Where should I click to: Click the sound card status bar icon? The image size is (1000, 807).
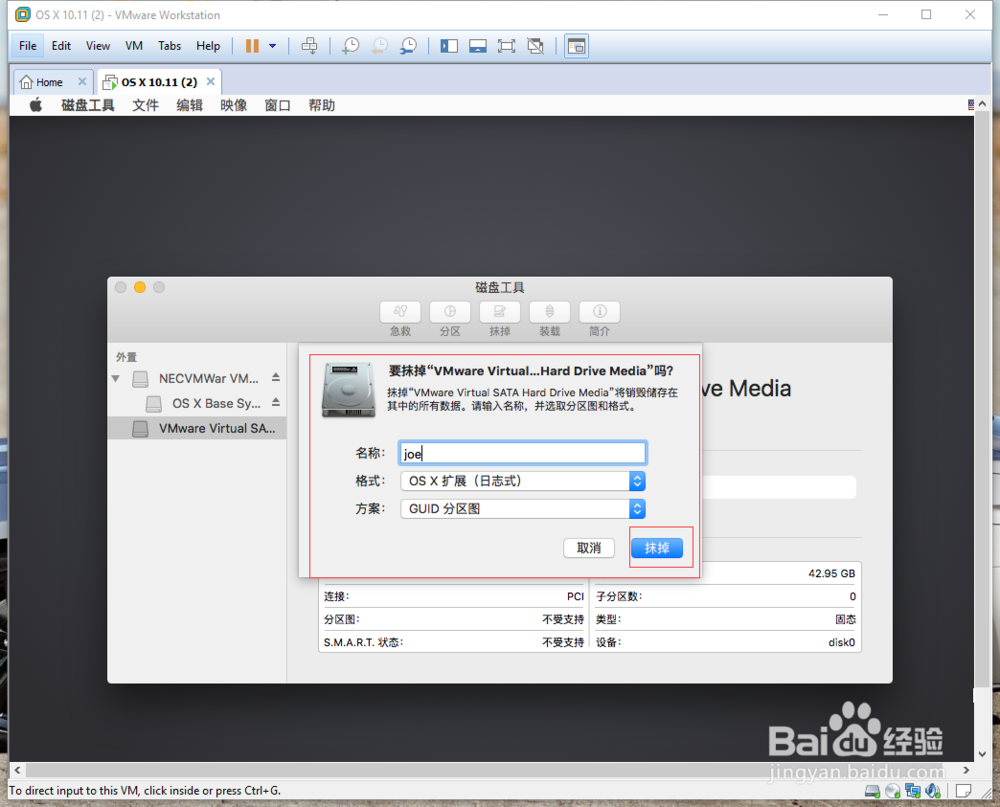[x=933, y=791]
